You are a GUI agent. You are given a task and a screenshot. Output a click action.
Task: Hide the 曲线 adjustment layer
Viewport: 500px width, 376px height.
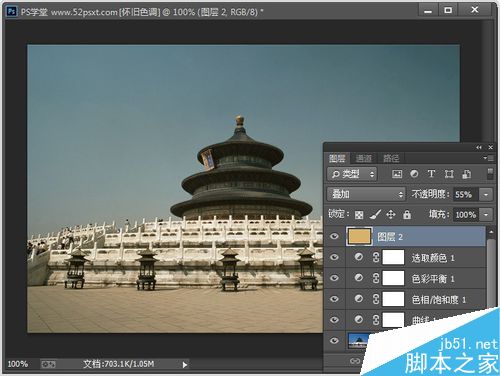[x=334, y=320]
